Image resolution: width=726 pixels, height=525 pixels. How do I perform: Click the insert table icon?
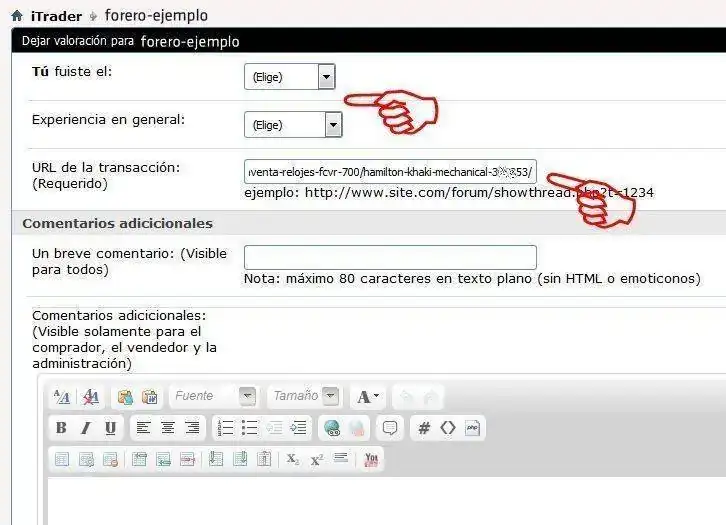(62, 459)
